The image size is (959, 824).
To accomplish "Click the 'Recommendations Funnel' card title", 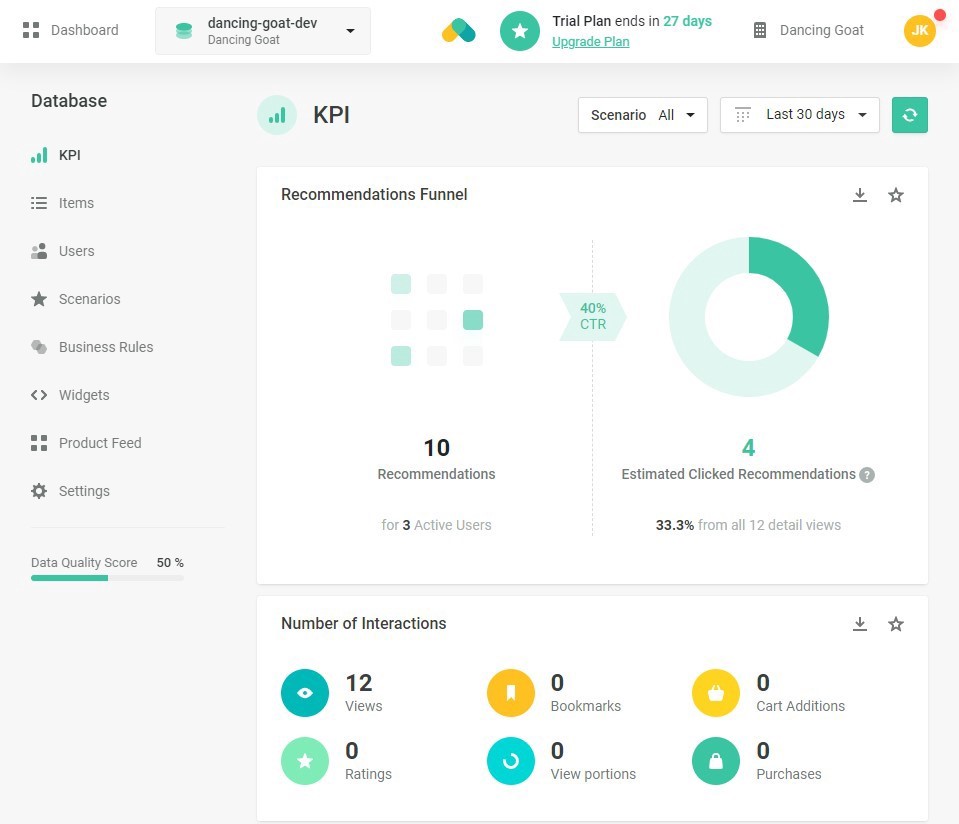I will coord(374,195).
